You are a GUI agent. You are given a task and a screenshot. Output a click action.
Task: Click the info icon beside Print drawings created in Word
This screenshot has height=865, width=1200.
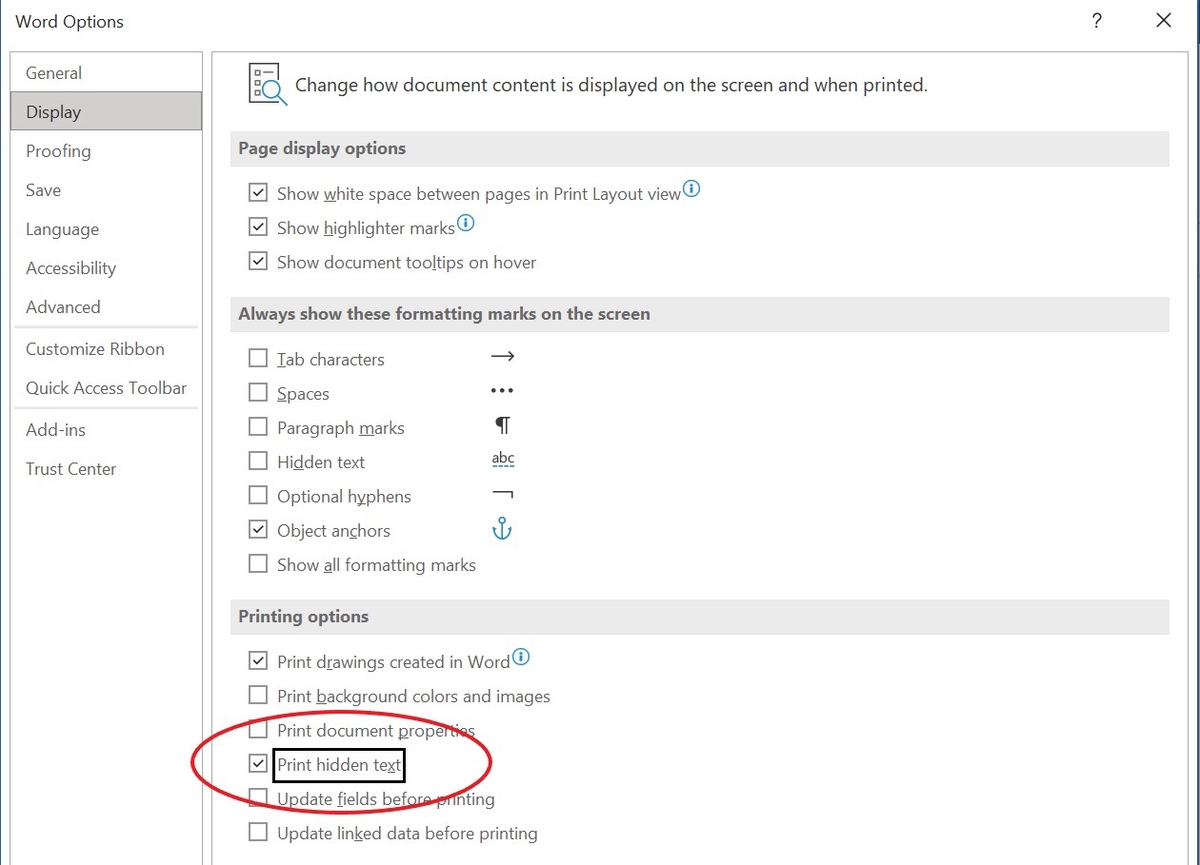(521, 655)
